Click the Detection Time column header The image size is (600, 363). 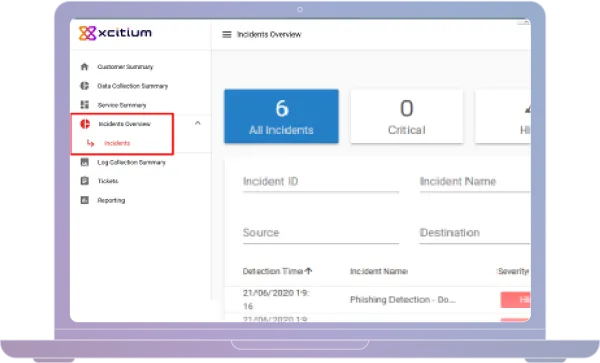273,271
